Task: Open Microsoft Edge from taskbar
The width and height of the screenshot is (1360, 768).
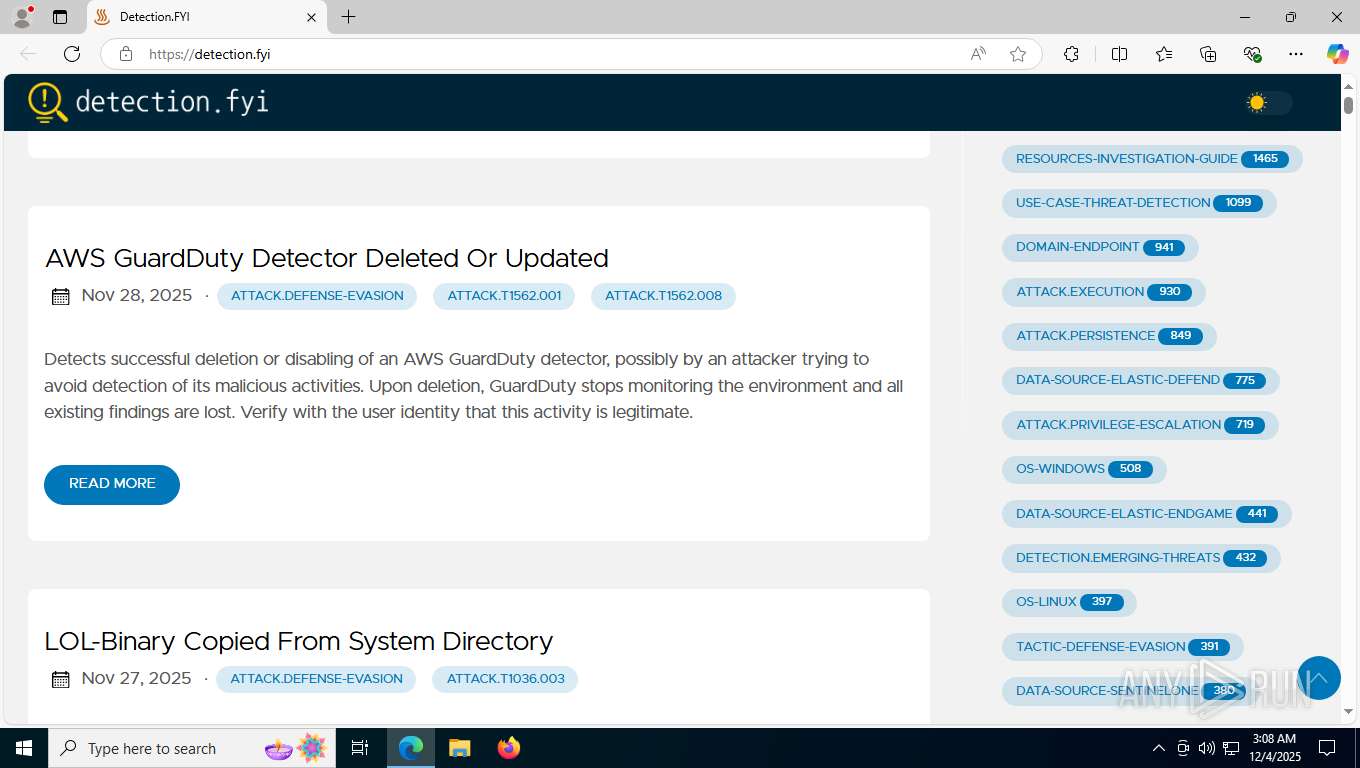Action: pos(411,748)
